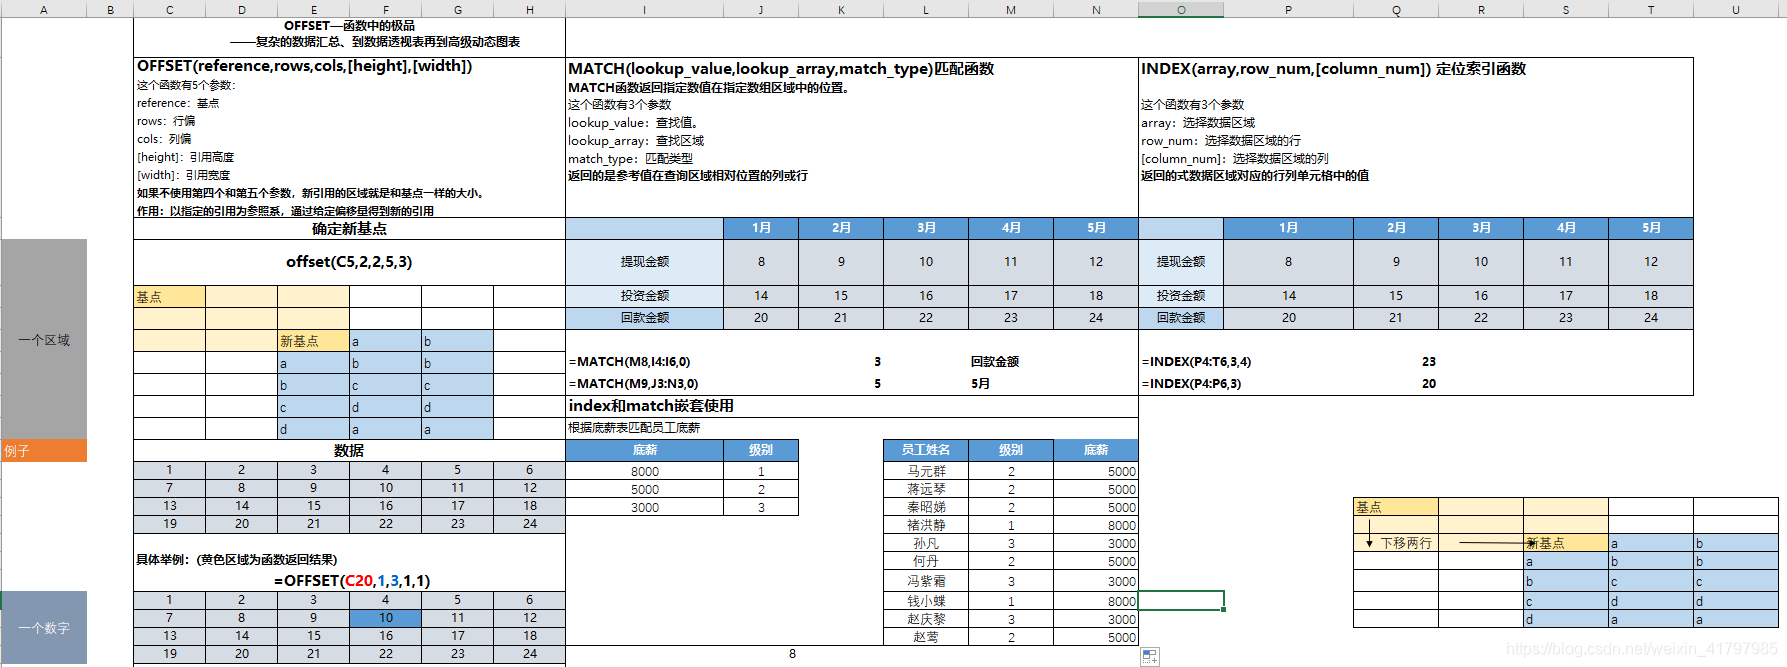Select employee name '孙凡'

tap(926, 544)
